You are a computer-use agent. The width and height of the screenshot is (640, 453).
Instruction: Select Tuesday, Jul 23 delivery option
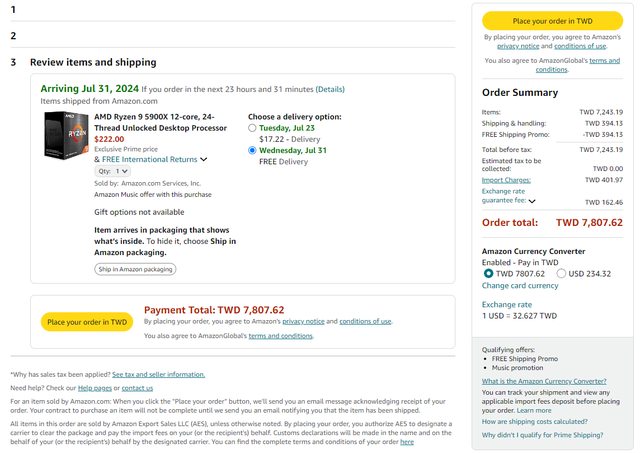[x=253, y=128]
